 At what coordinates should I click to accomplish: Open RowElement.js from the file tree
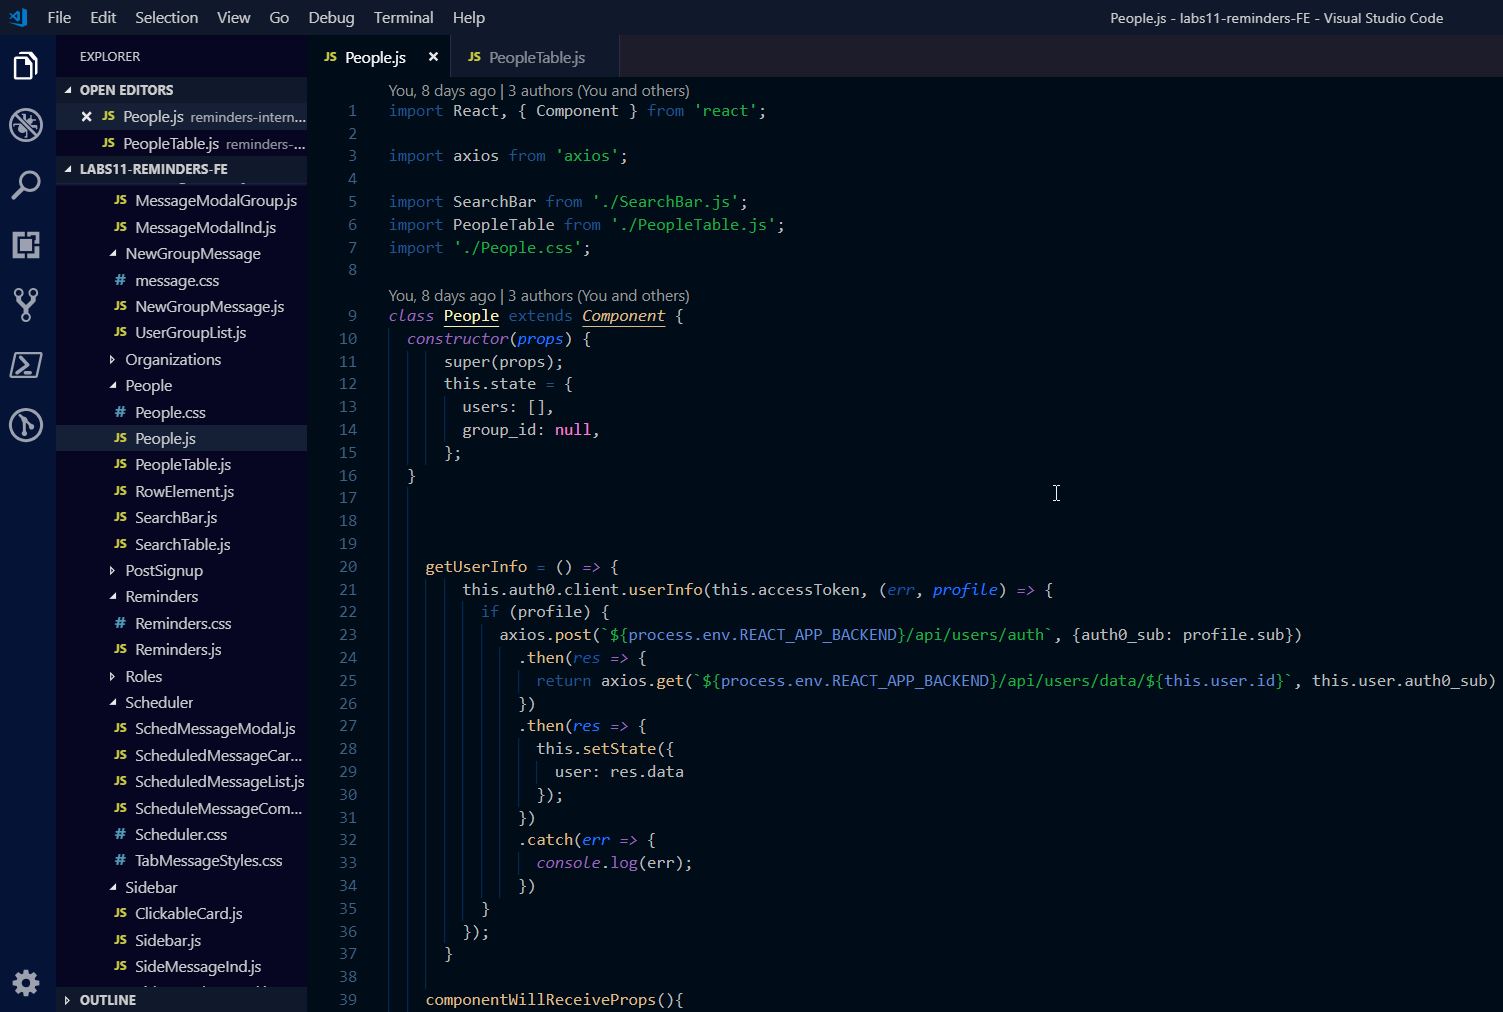184,492
